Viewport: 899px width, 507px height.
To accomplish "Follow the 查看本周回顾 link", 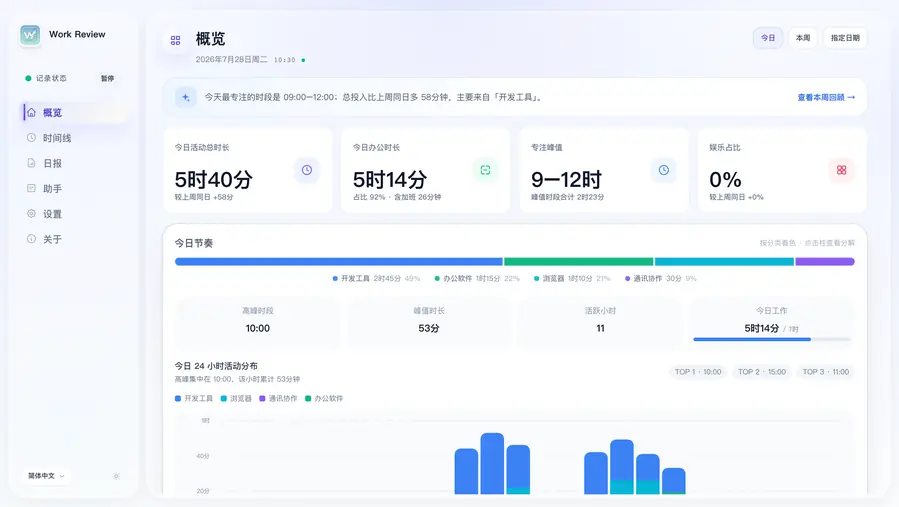I will (826, 98).
